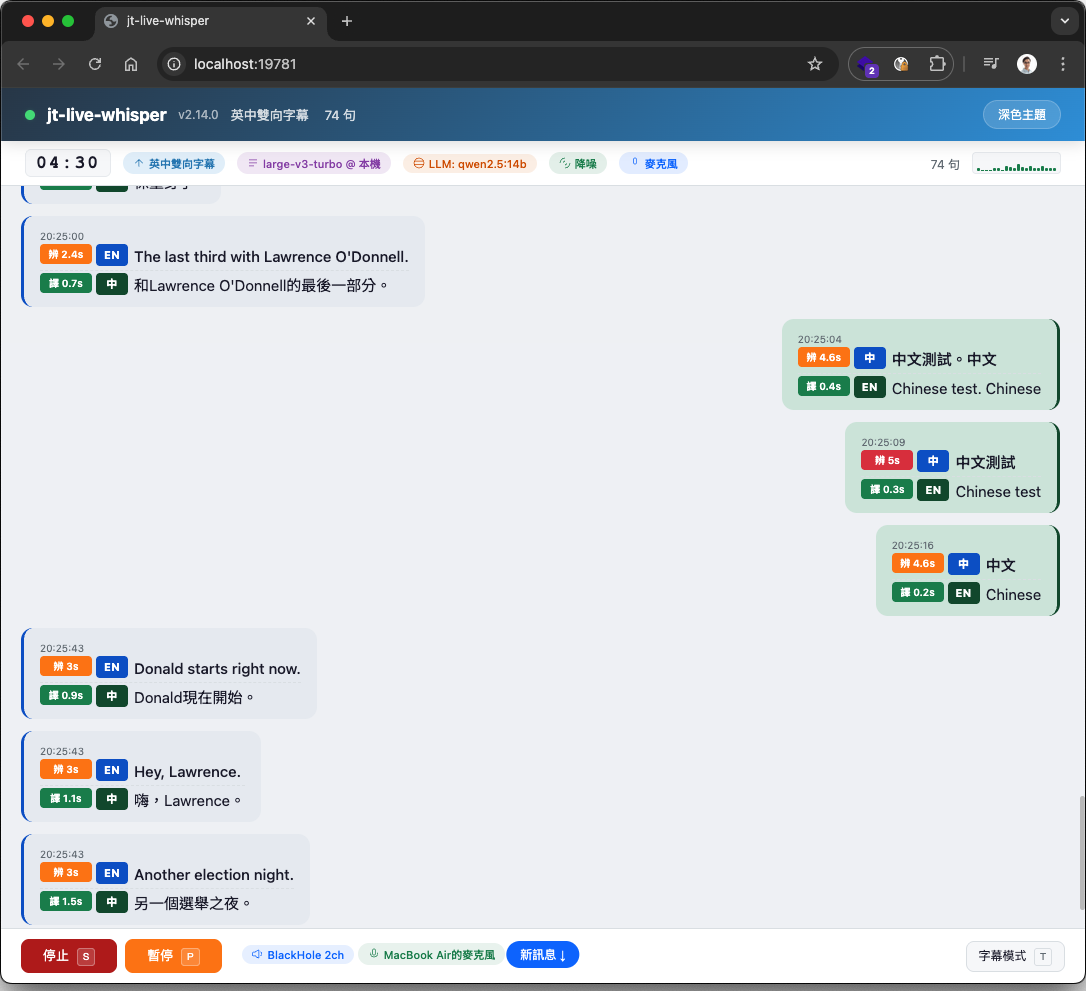Select MacBook Air的麥克風 input chip
Viewport: 1086px width, 991px height.
point(431,955)
